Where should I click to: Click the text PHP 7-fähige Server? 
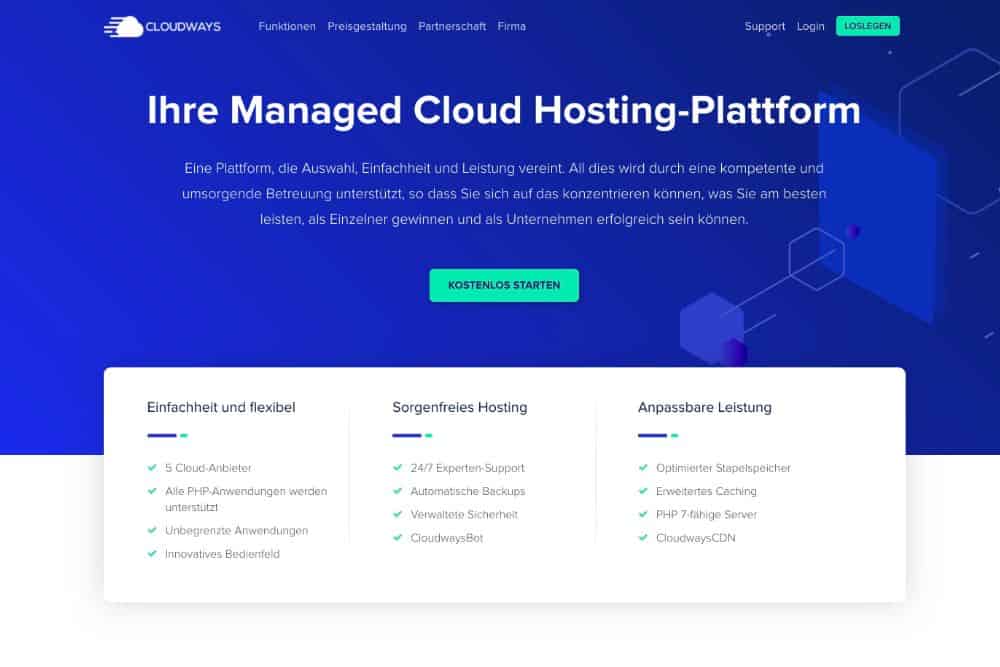coord(706,515)
